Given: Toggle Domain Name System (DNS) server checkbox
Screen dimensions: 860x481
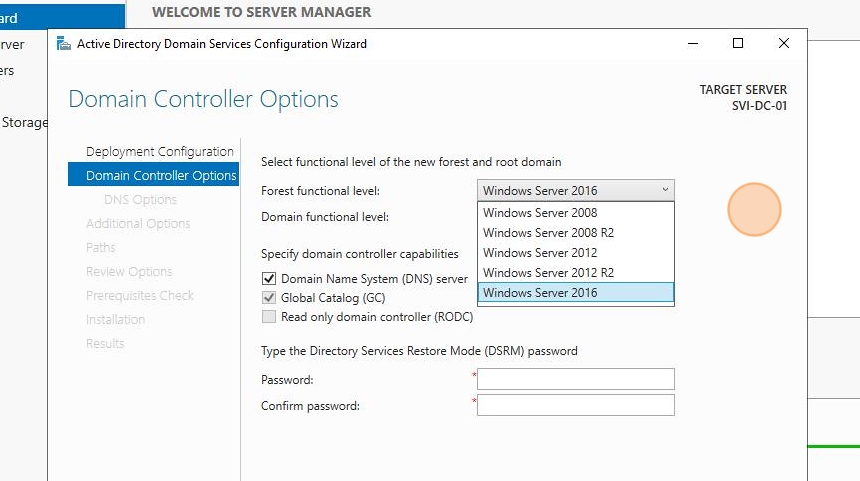Looking at the screenshot, I should [x=269, y=279].
